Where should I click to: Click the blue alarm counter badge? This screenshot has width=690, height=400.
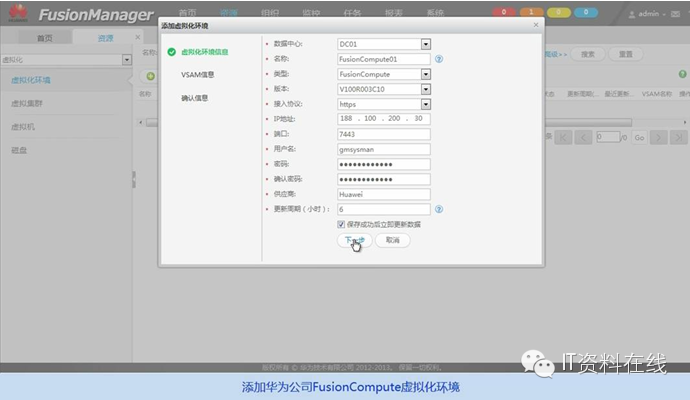[586, 12]
